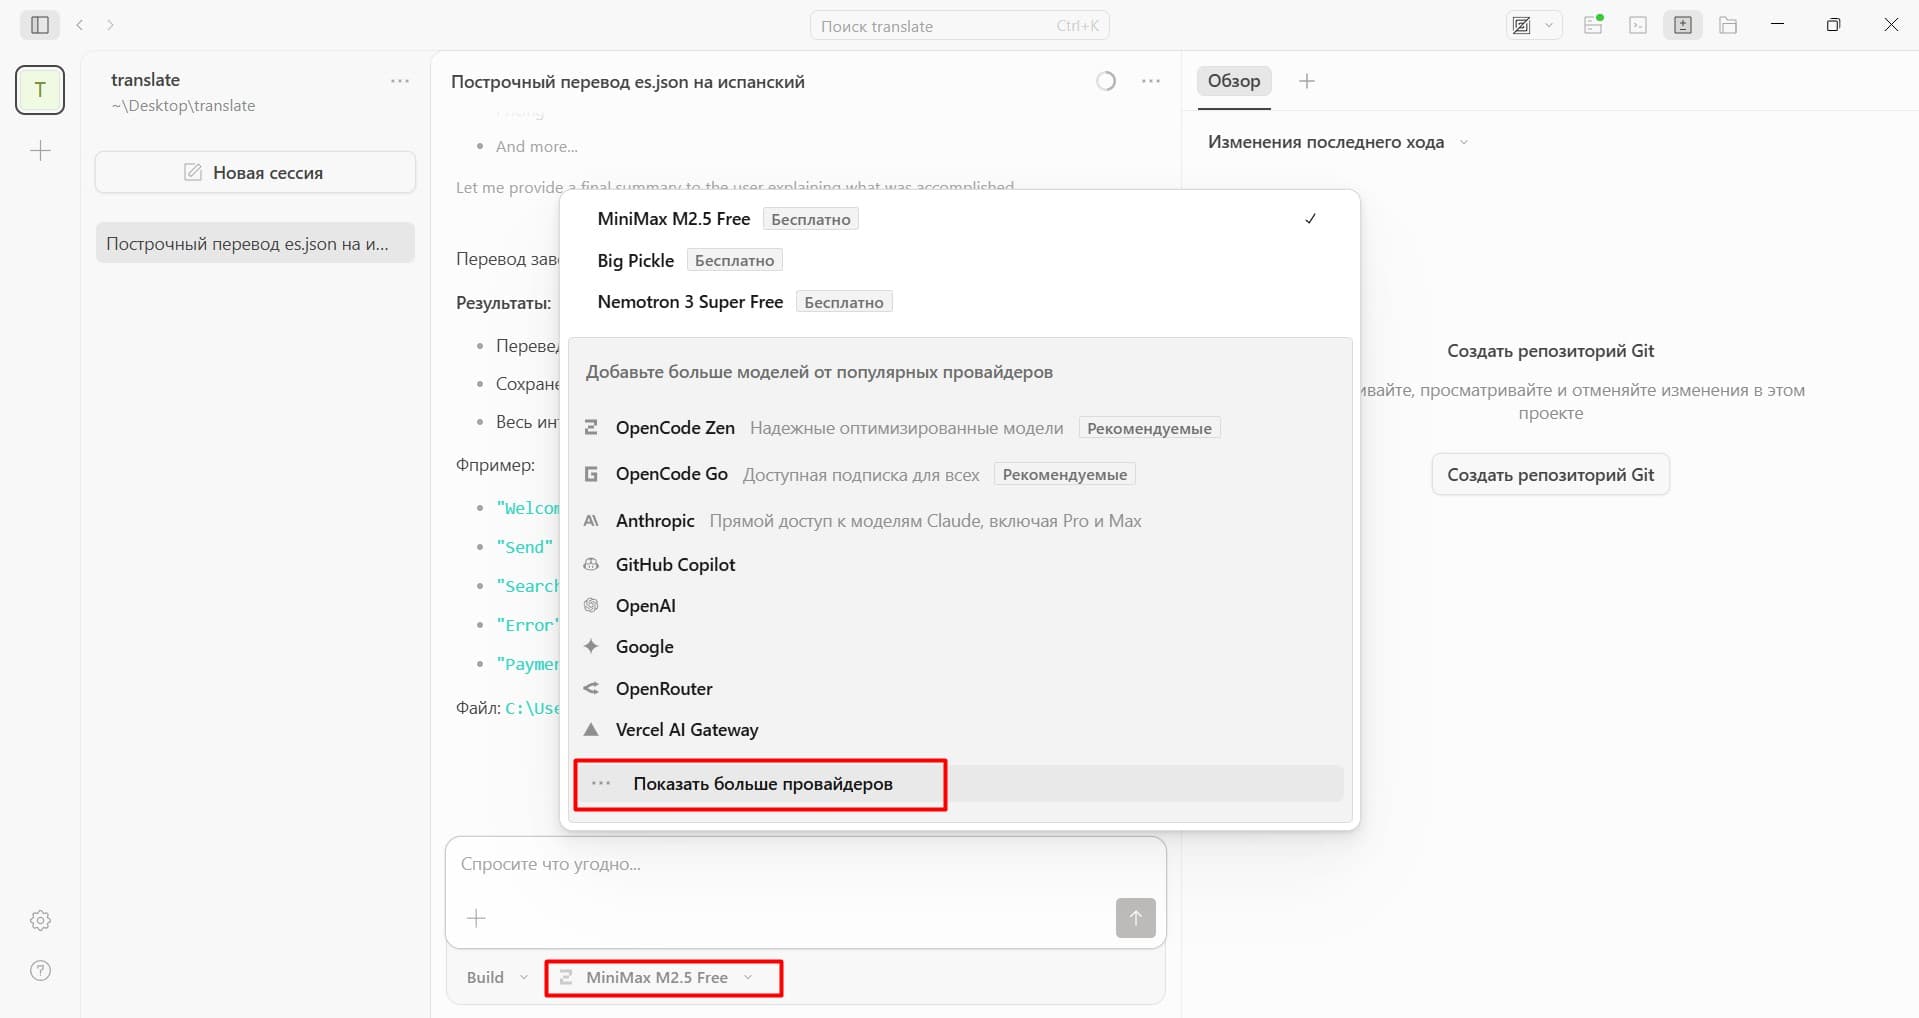The image size is (1919, 1018).
Task: Open the session options three-dot menu
Action: pyautogui.click(x=1151, y=81)
